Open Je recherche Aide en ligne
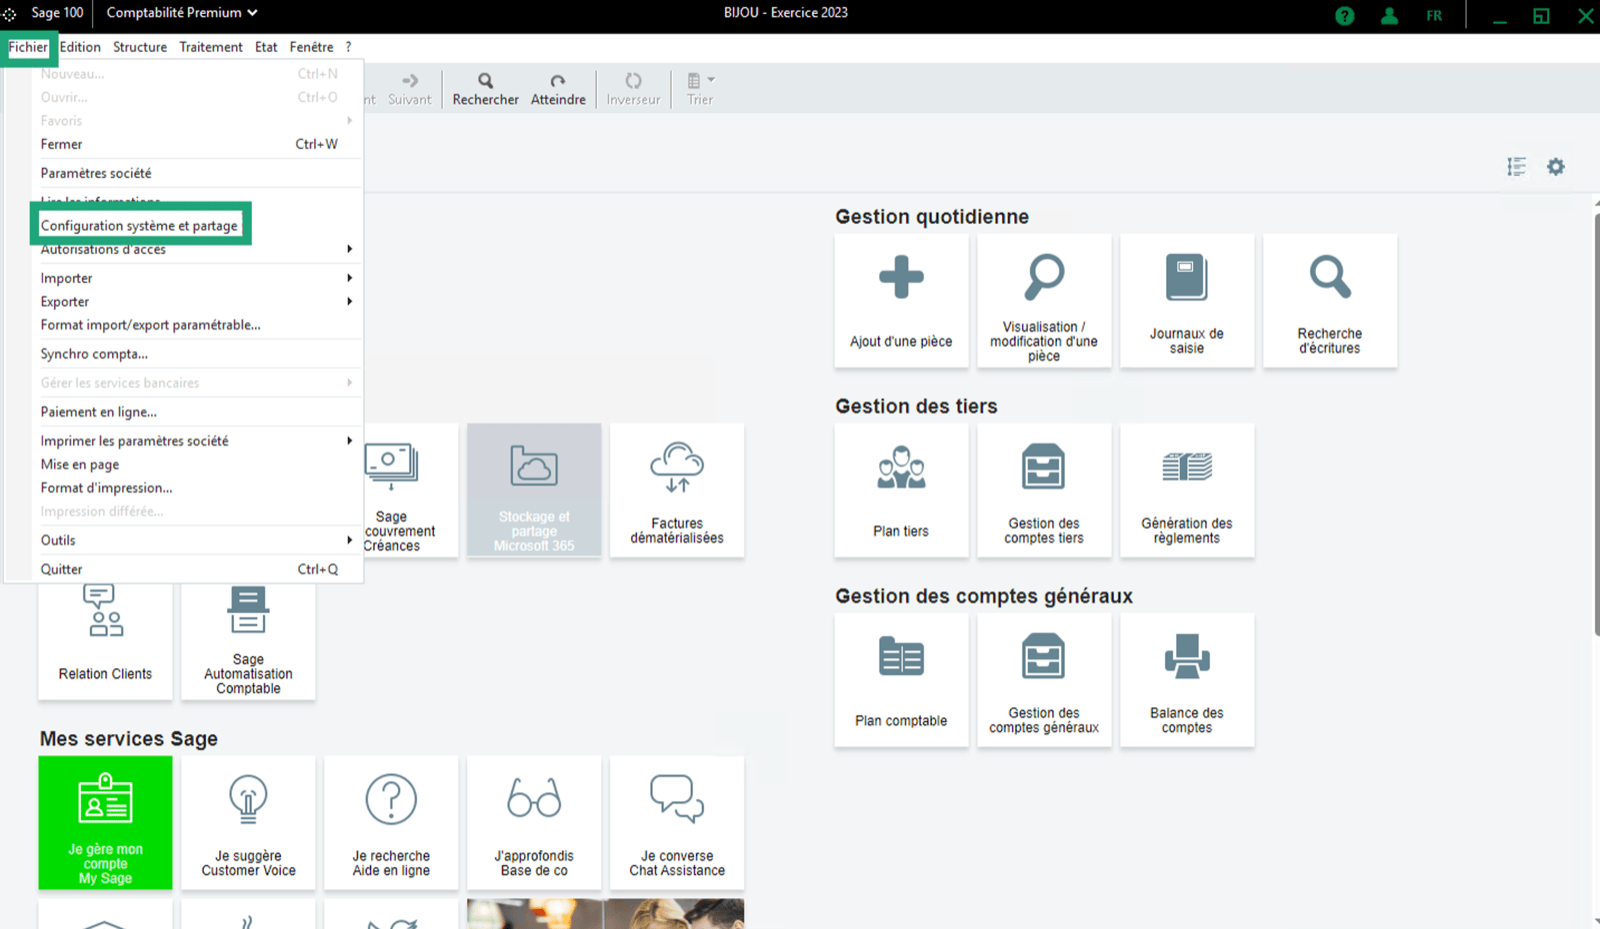This screenshot has height=929, width=1600. pyautogui.click(x=391, y=823)
